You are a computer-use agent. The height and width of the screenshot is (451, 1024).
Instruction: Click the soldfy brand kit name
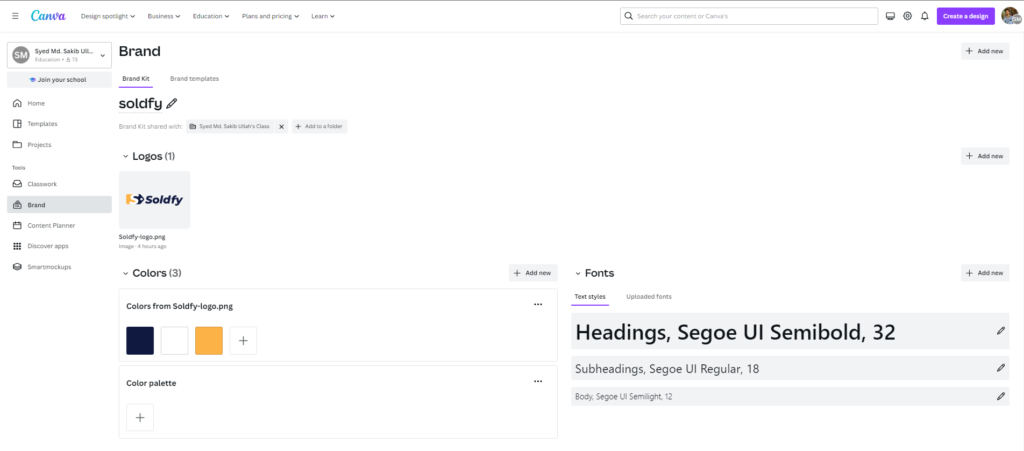[x=140, y=103]
